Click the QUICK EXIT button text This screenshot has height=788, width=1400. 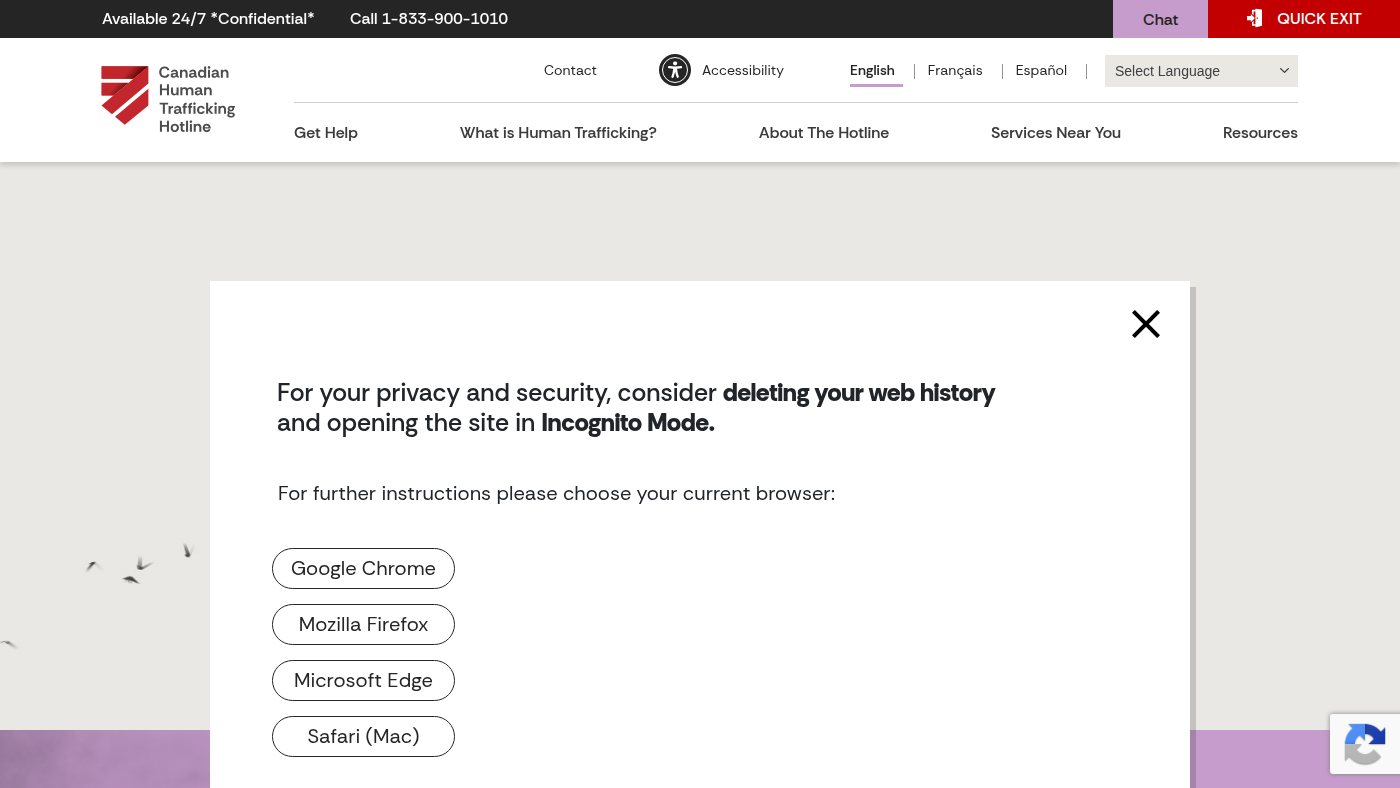pos(1319,19)
